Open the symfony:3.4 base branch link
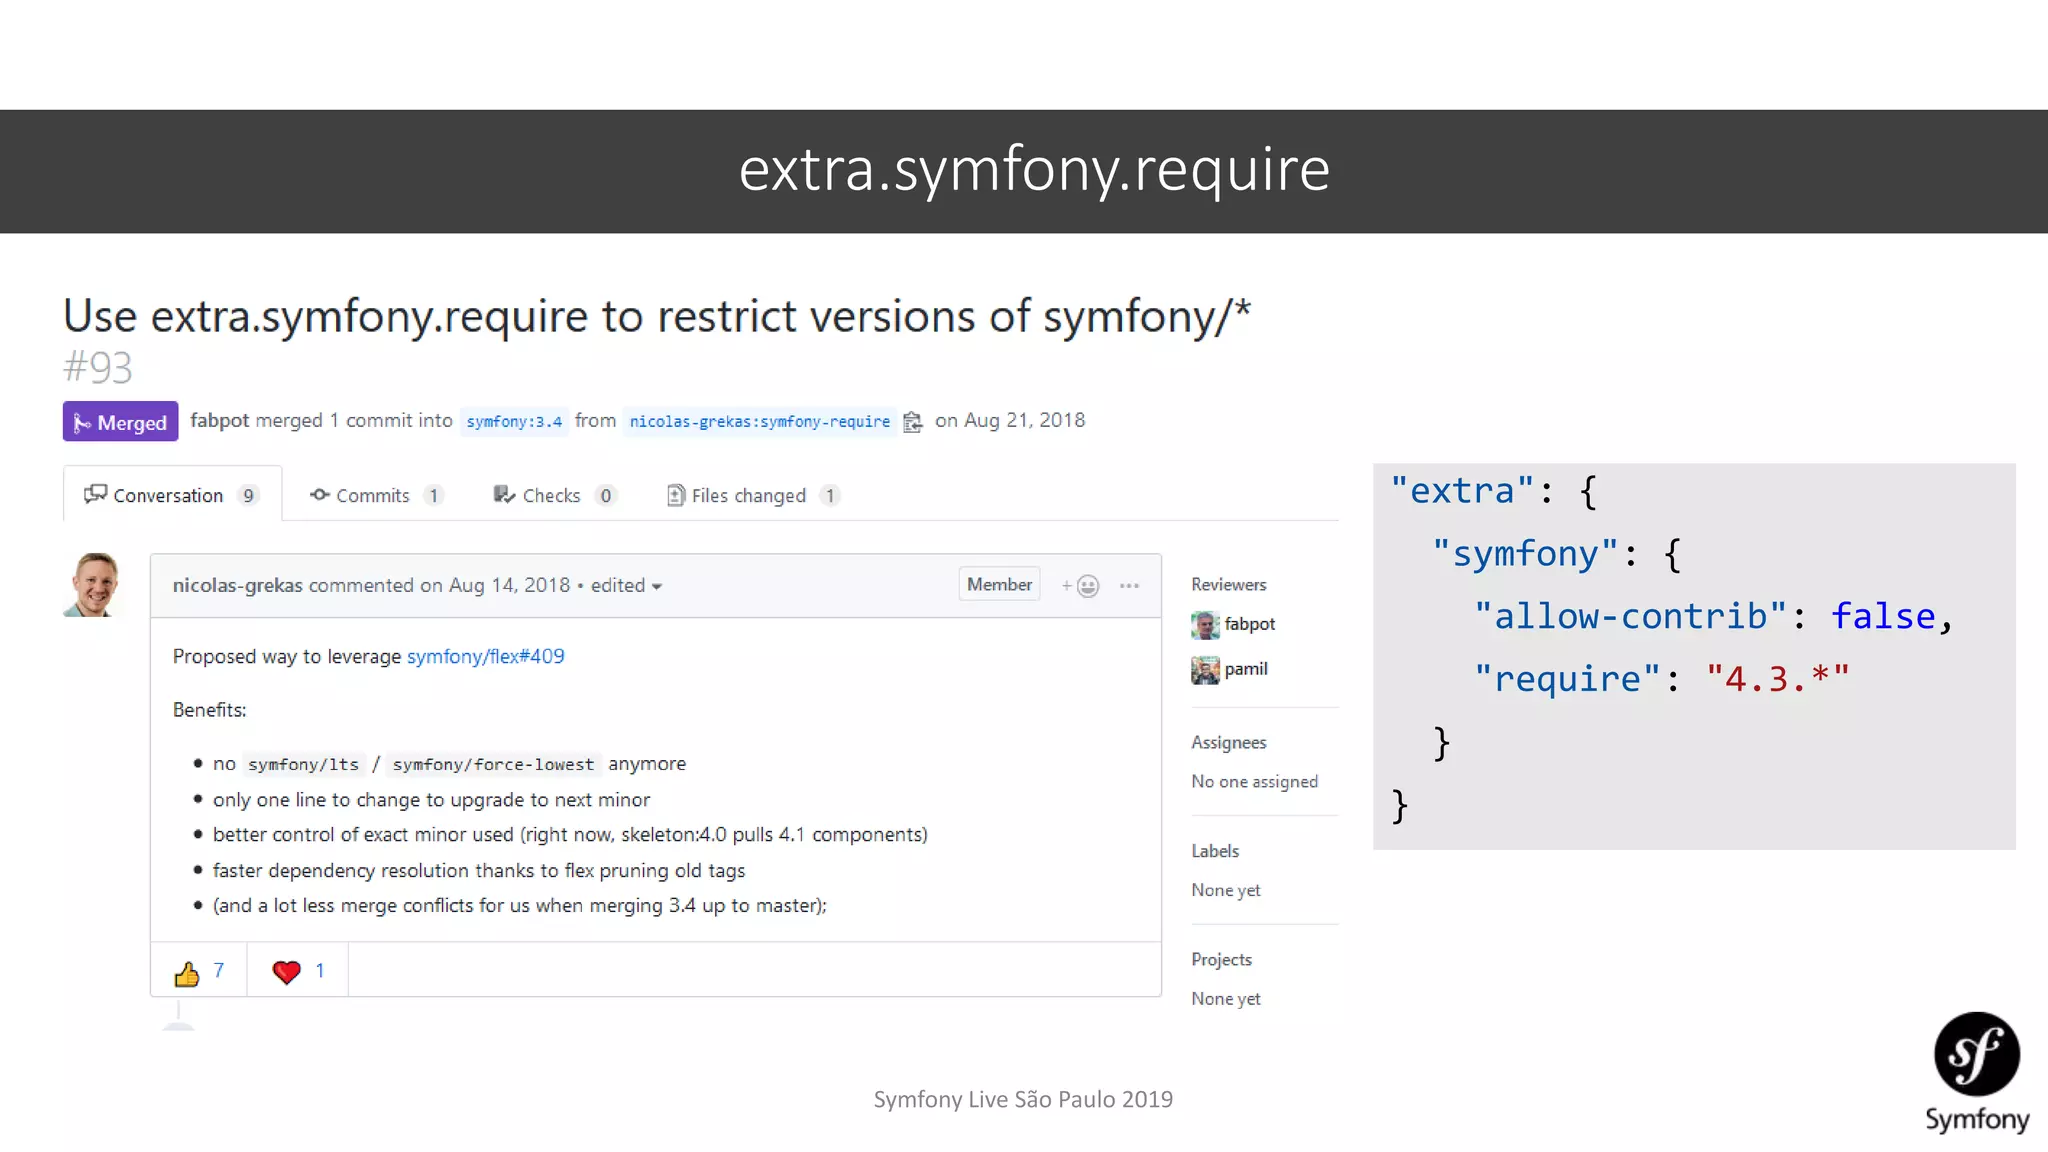The image size is (2048, 1152). (514, 422)
